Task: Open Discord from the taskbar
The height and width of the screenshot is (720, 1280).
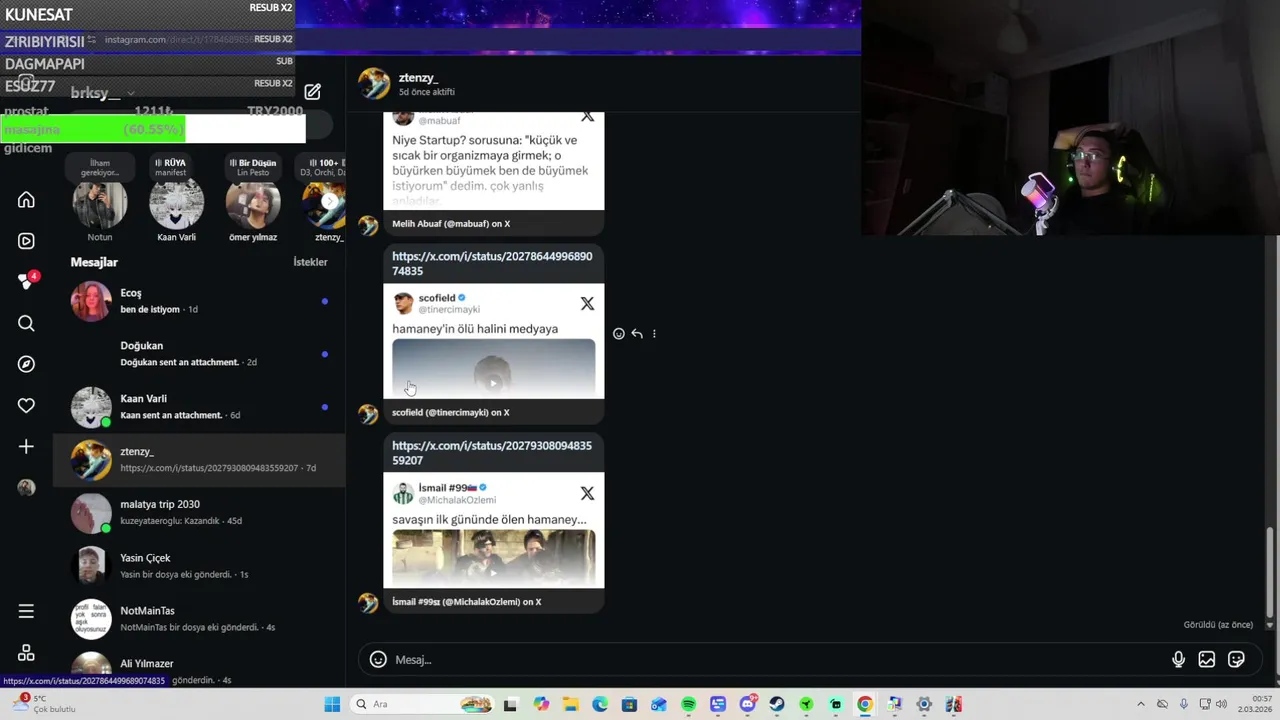Action: tap(747, 704)
